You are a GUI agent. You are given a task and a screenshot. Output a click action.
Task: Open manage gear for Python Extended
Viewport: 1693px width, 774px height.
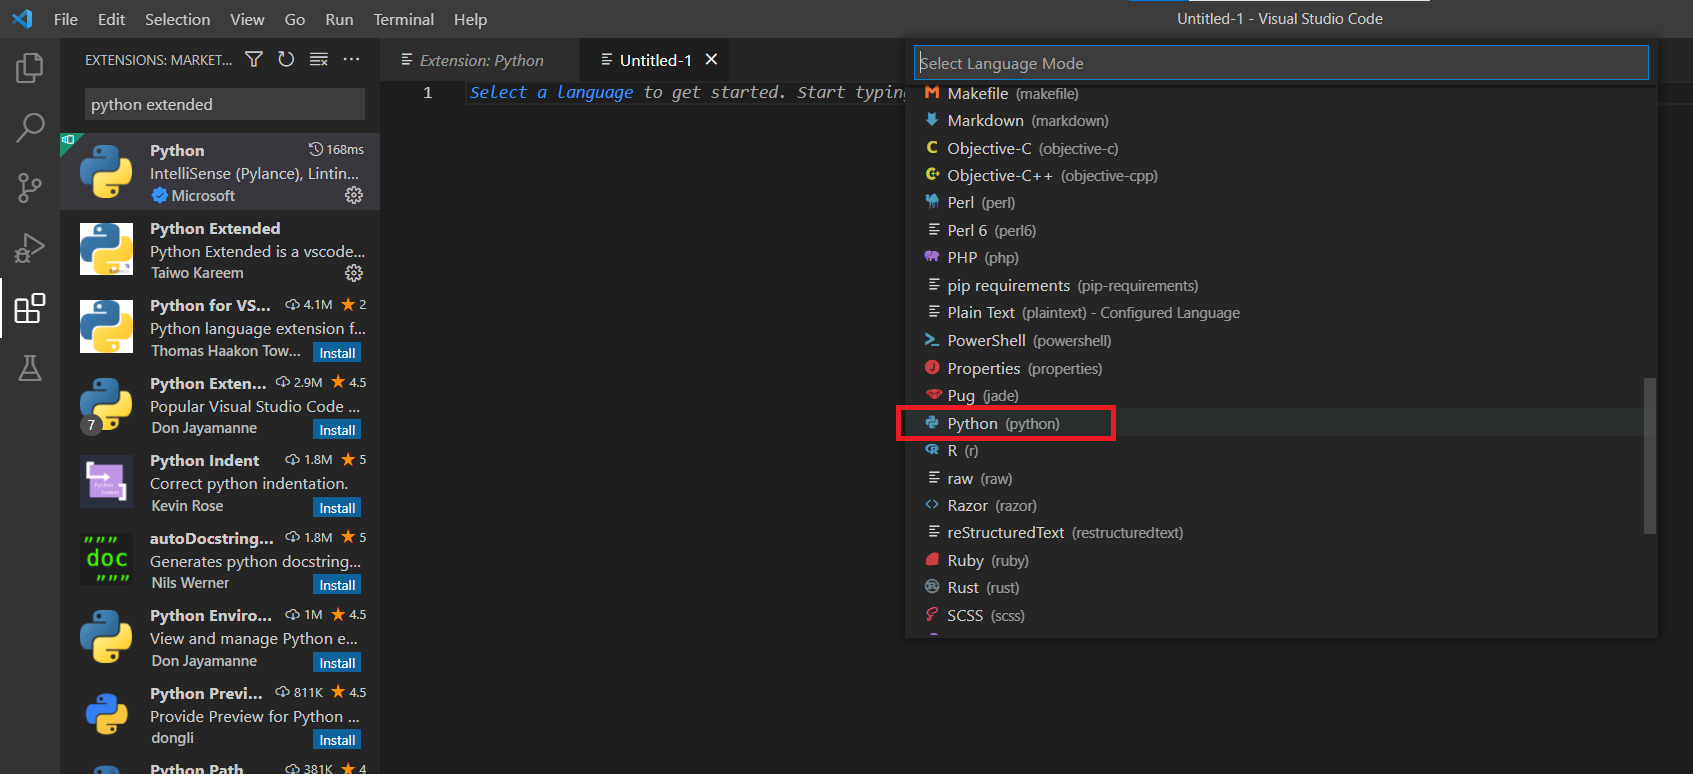coord(354,273)
